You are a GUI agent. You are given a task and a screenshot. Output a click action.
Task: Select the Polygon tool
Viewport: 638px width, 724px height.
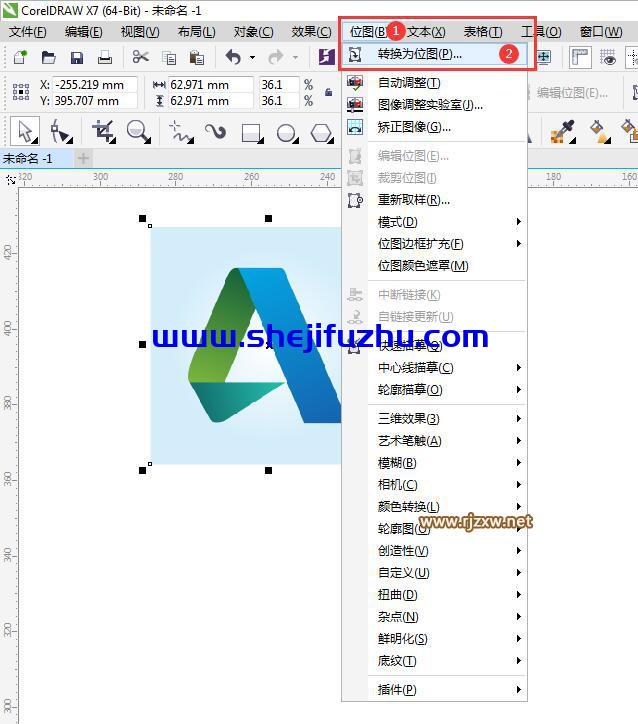pyautogui.click(x=322, y=133)
